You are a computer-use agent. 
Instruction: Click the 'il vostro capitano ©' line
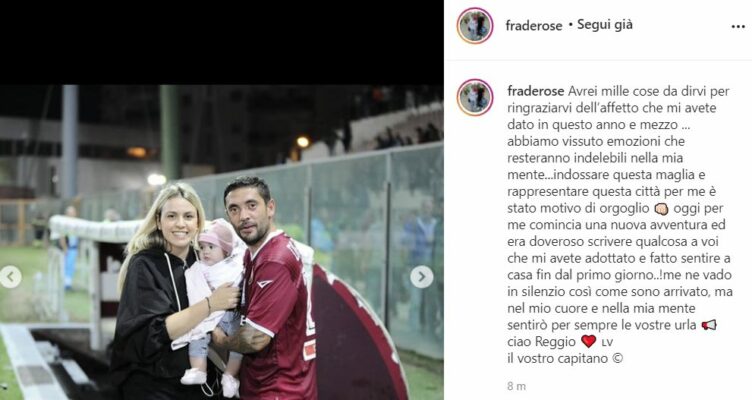coord(565,358)
